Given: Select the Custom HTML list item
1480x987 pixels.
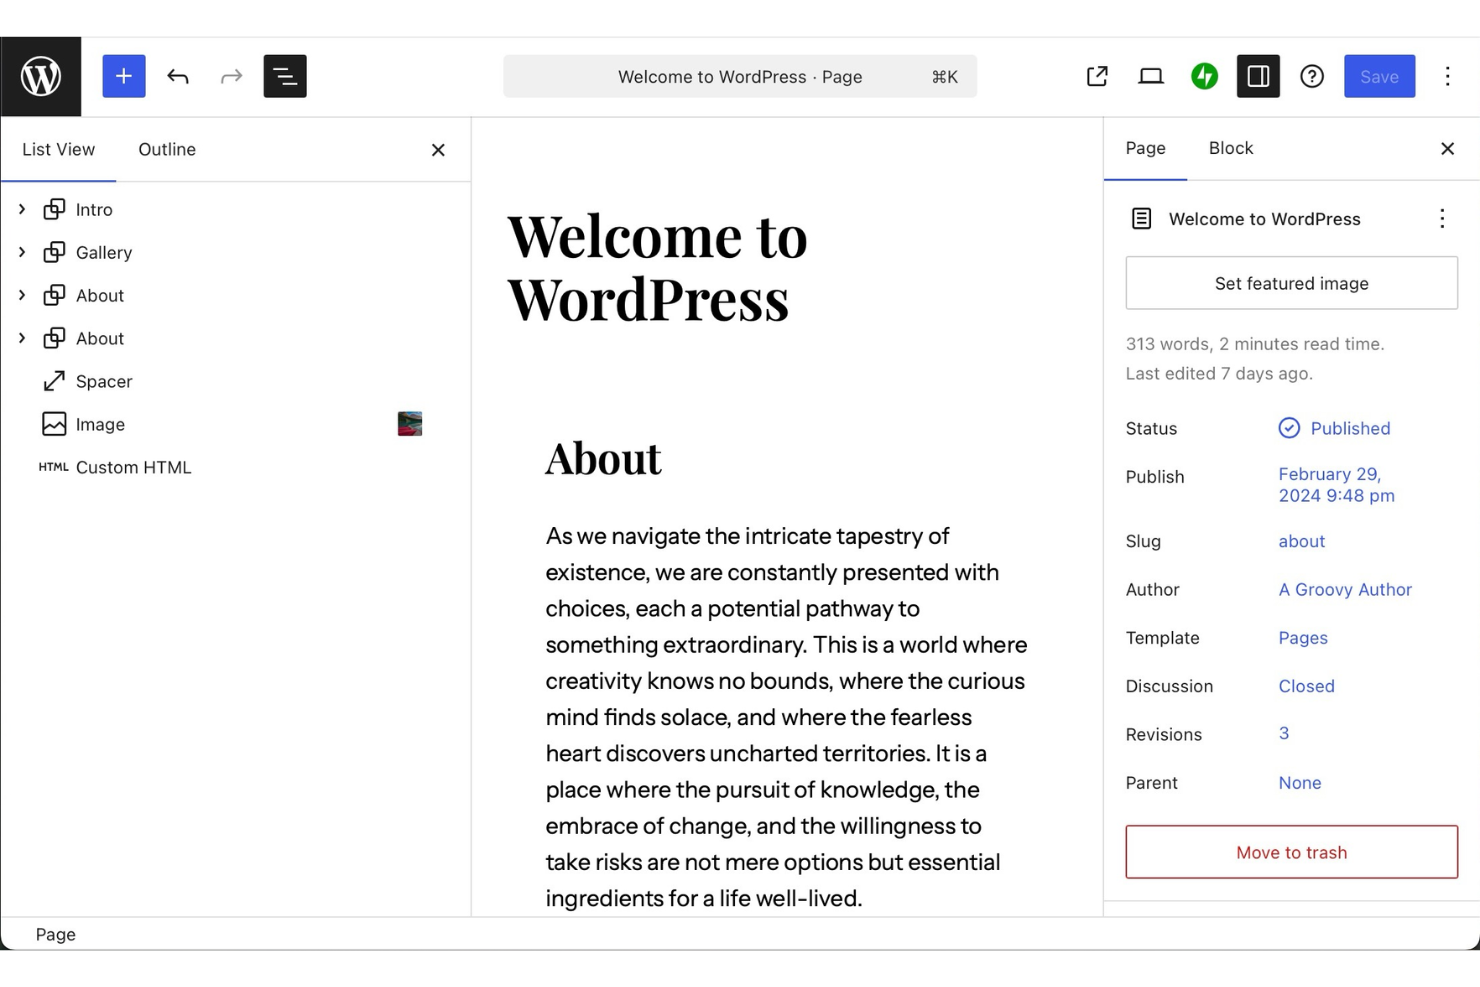Looking at the screenshot, I should tap(235, 467).
